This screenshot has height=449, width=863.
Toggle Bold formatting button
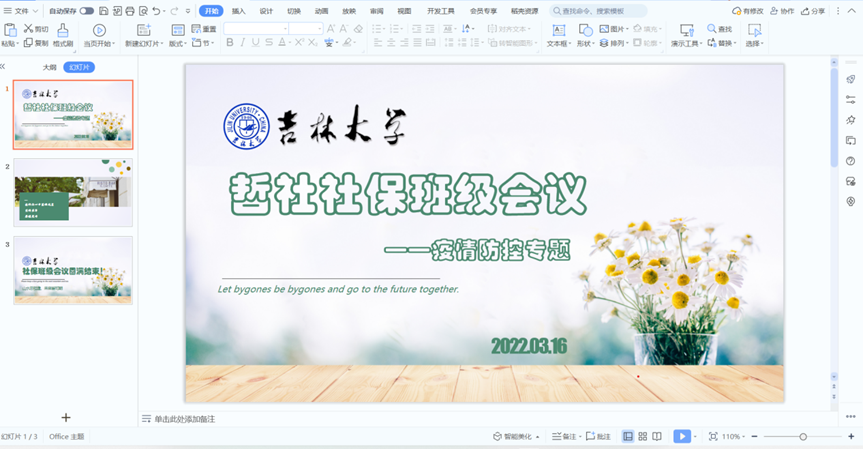pos(229,43)
